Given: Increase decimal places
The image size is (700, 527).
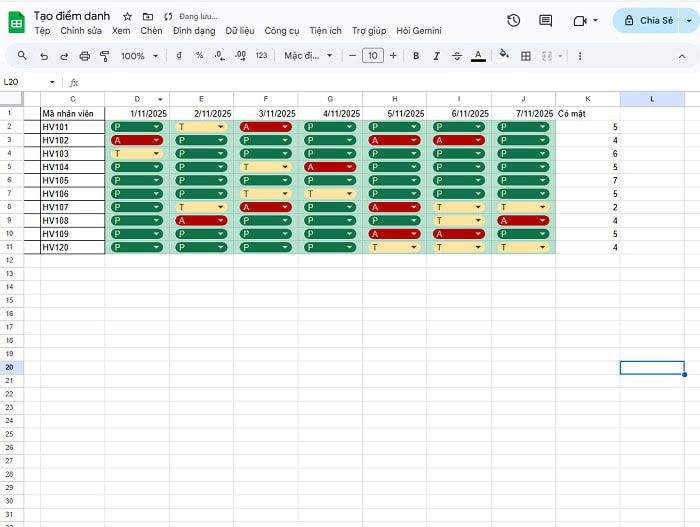Looking at the screenshot, I should tap(240, 56).
